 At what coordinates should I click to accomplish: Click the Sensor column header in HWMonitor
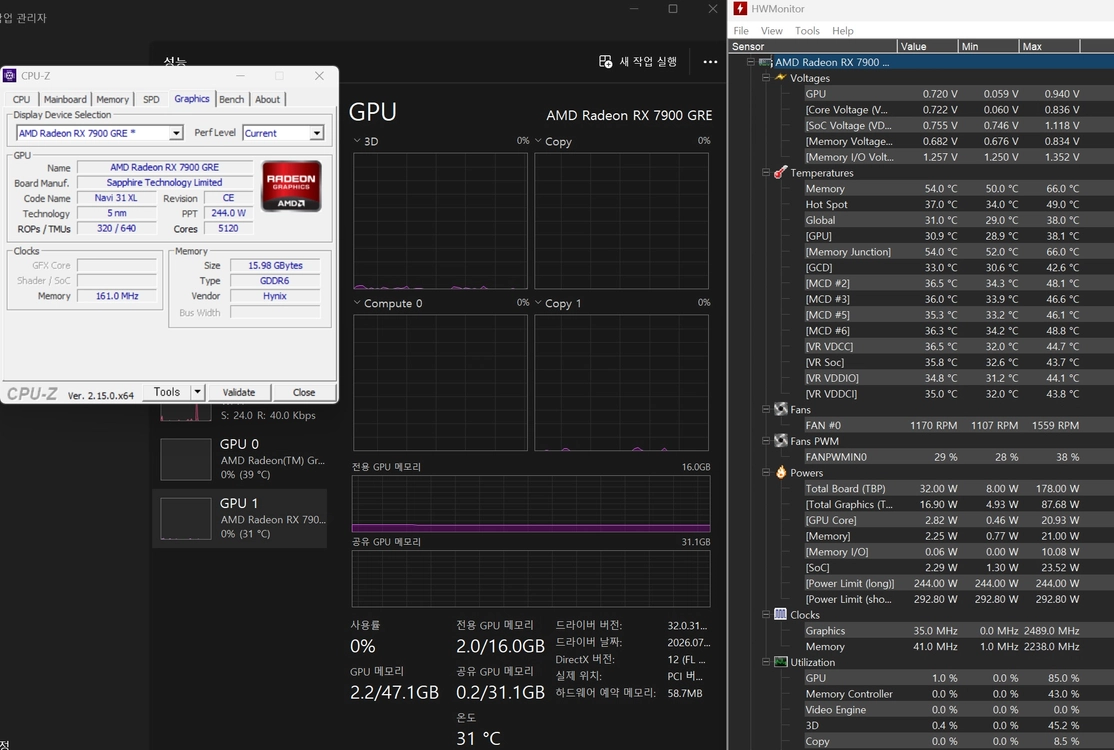813,46
